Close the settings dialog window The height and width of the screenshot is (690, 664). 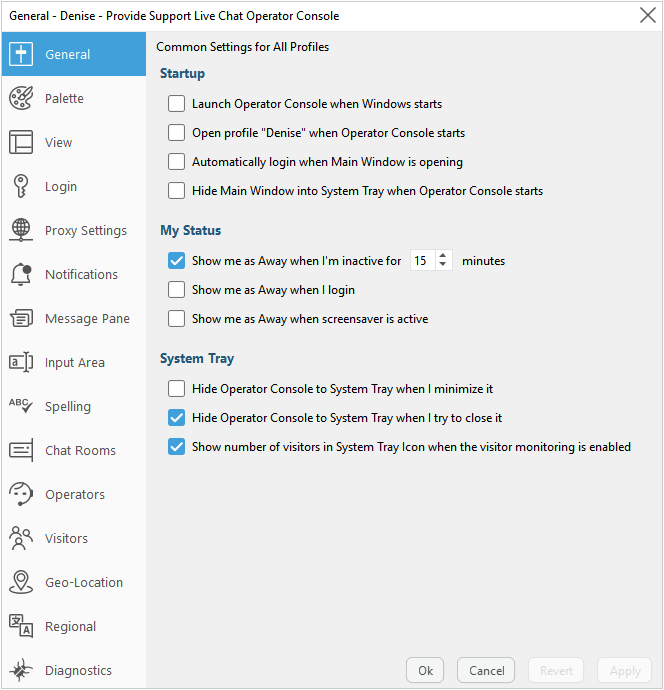coord(648,15)
